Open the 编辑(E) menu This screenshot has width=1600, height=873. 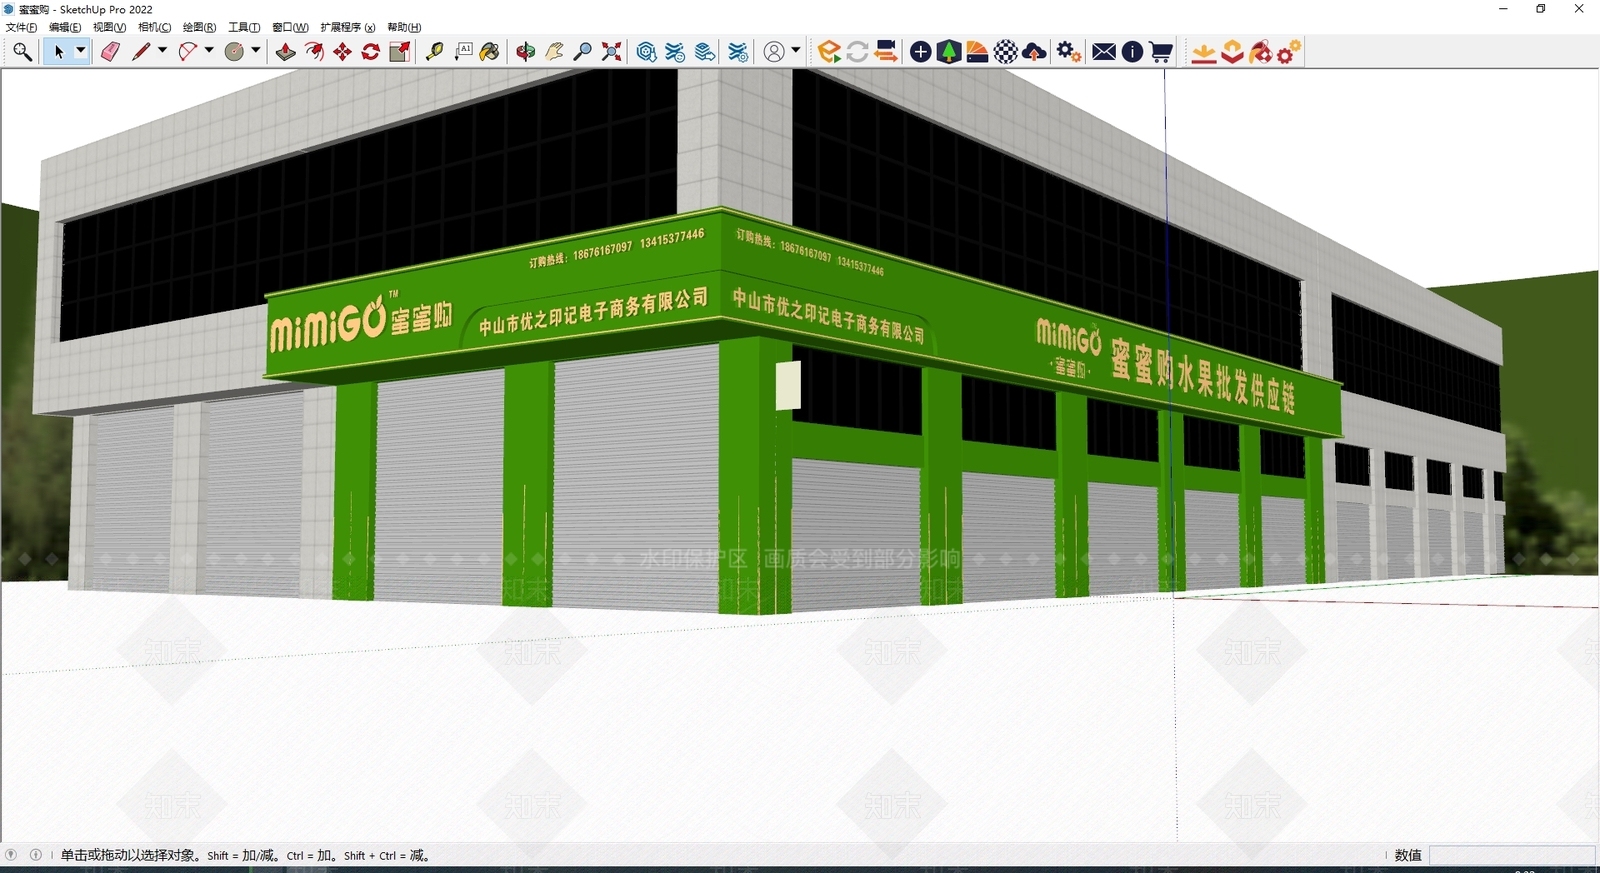pyautogui.click(x=65, y=28)
